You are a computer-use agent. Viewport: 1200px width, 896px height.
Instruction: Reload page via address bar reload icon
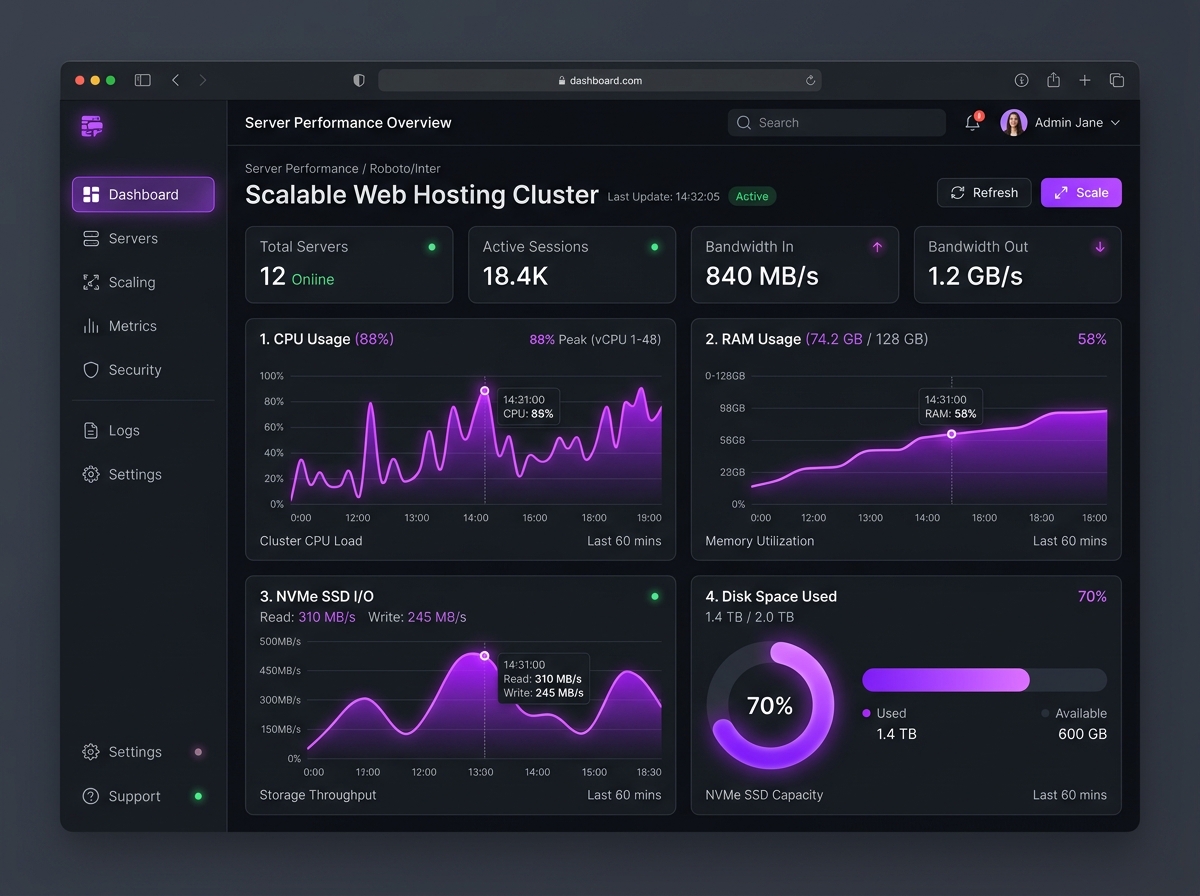coord(810,80)
